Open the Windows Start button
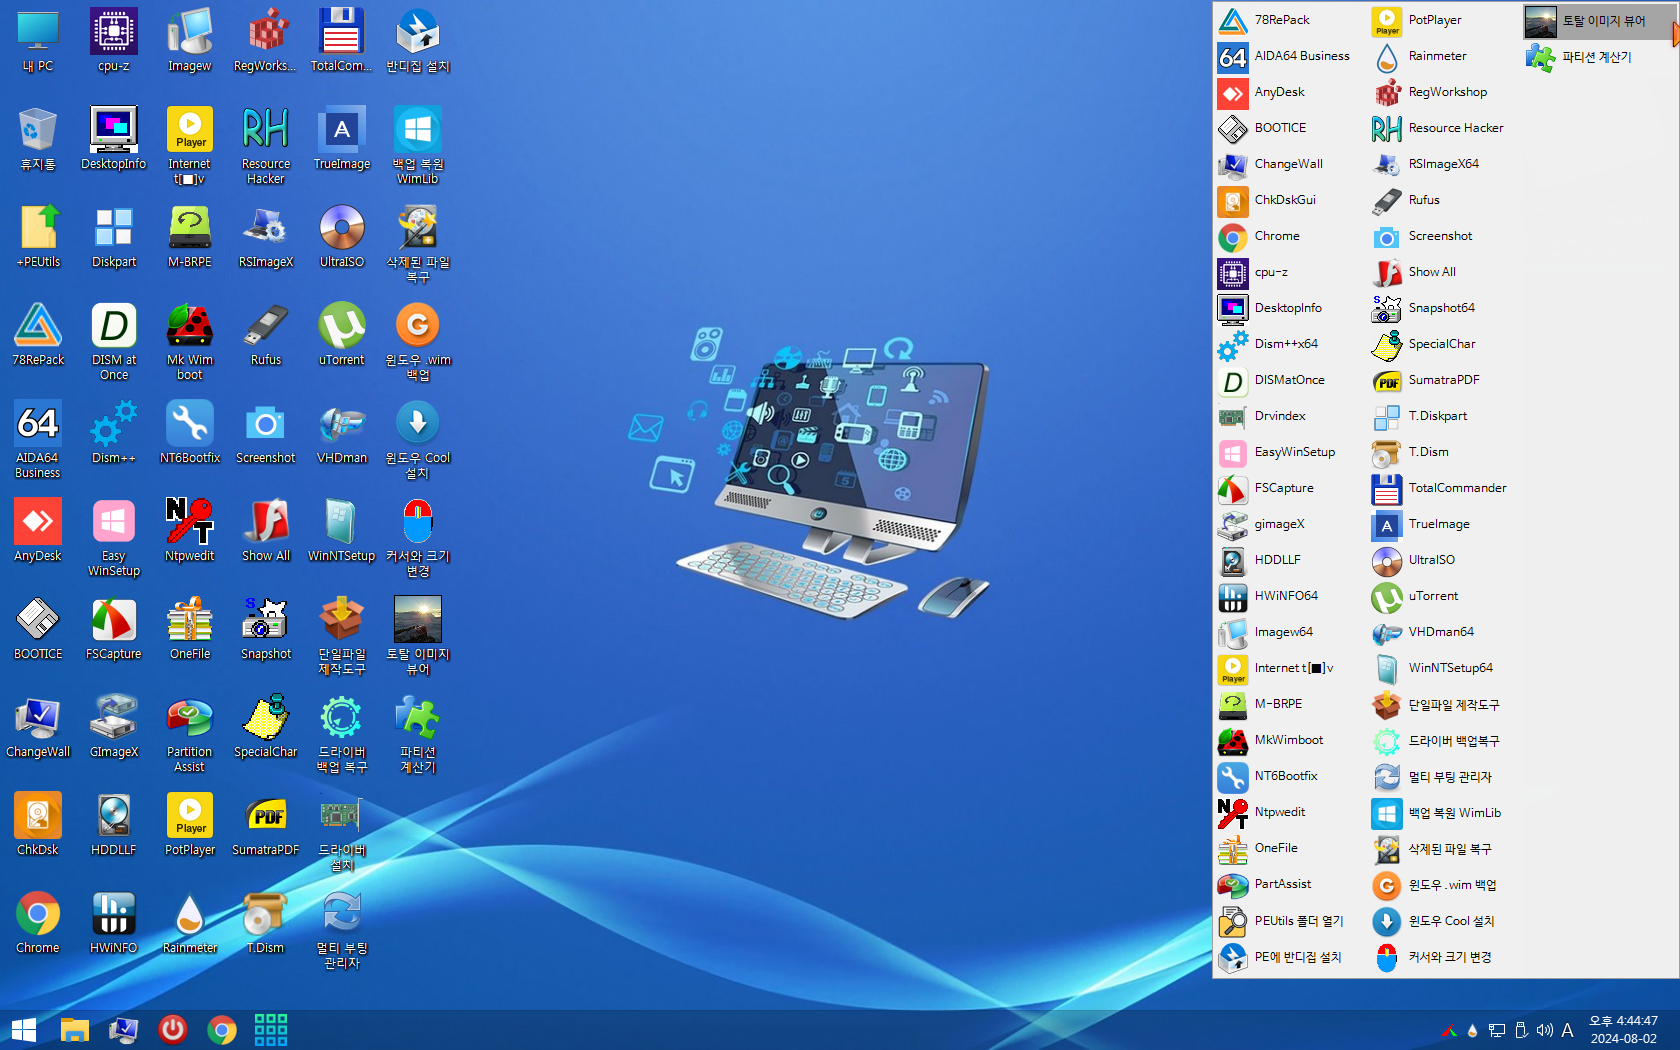This screenshot has height=1050, width=1680. 24,1029
